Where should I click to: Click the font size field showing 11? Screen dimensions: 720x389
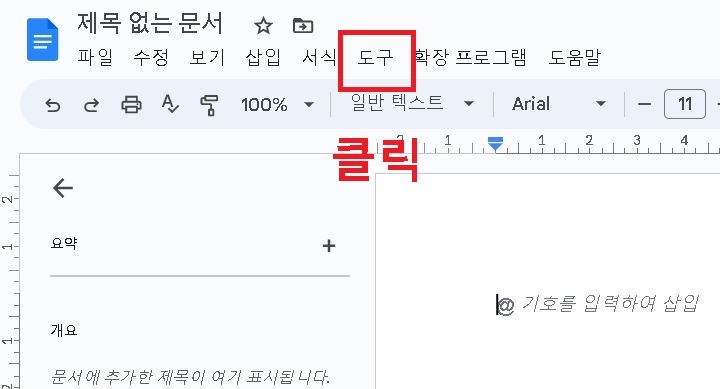click(685, 104)
